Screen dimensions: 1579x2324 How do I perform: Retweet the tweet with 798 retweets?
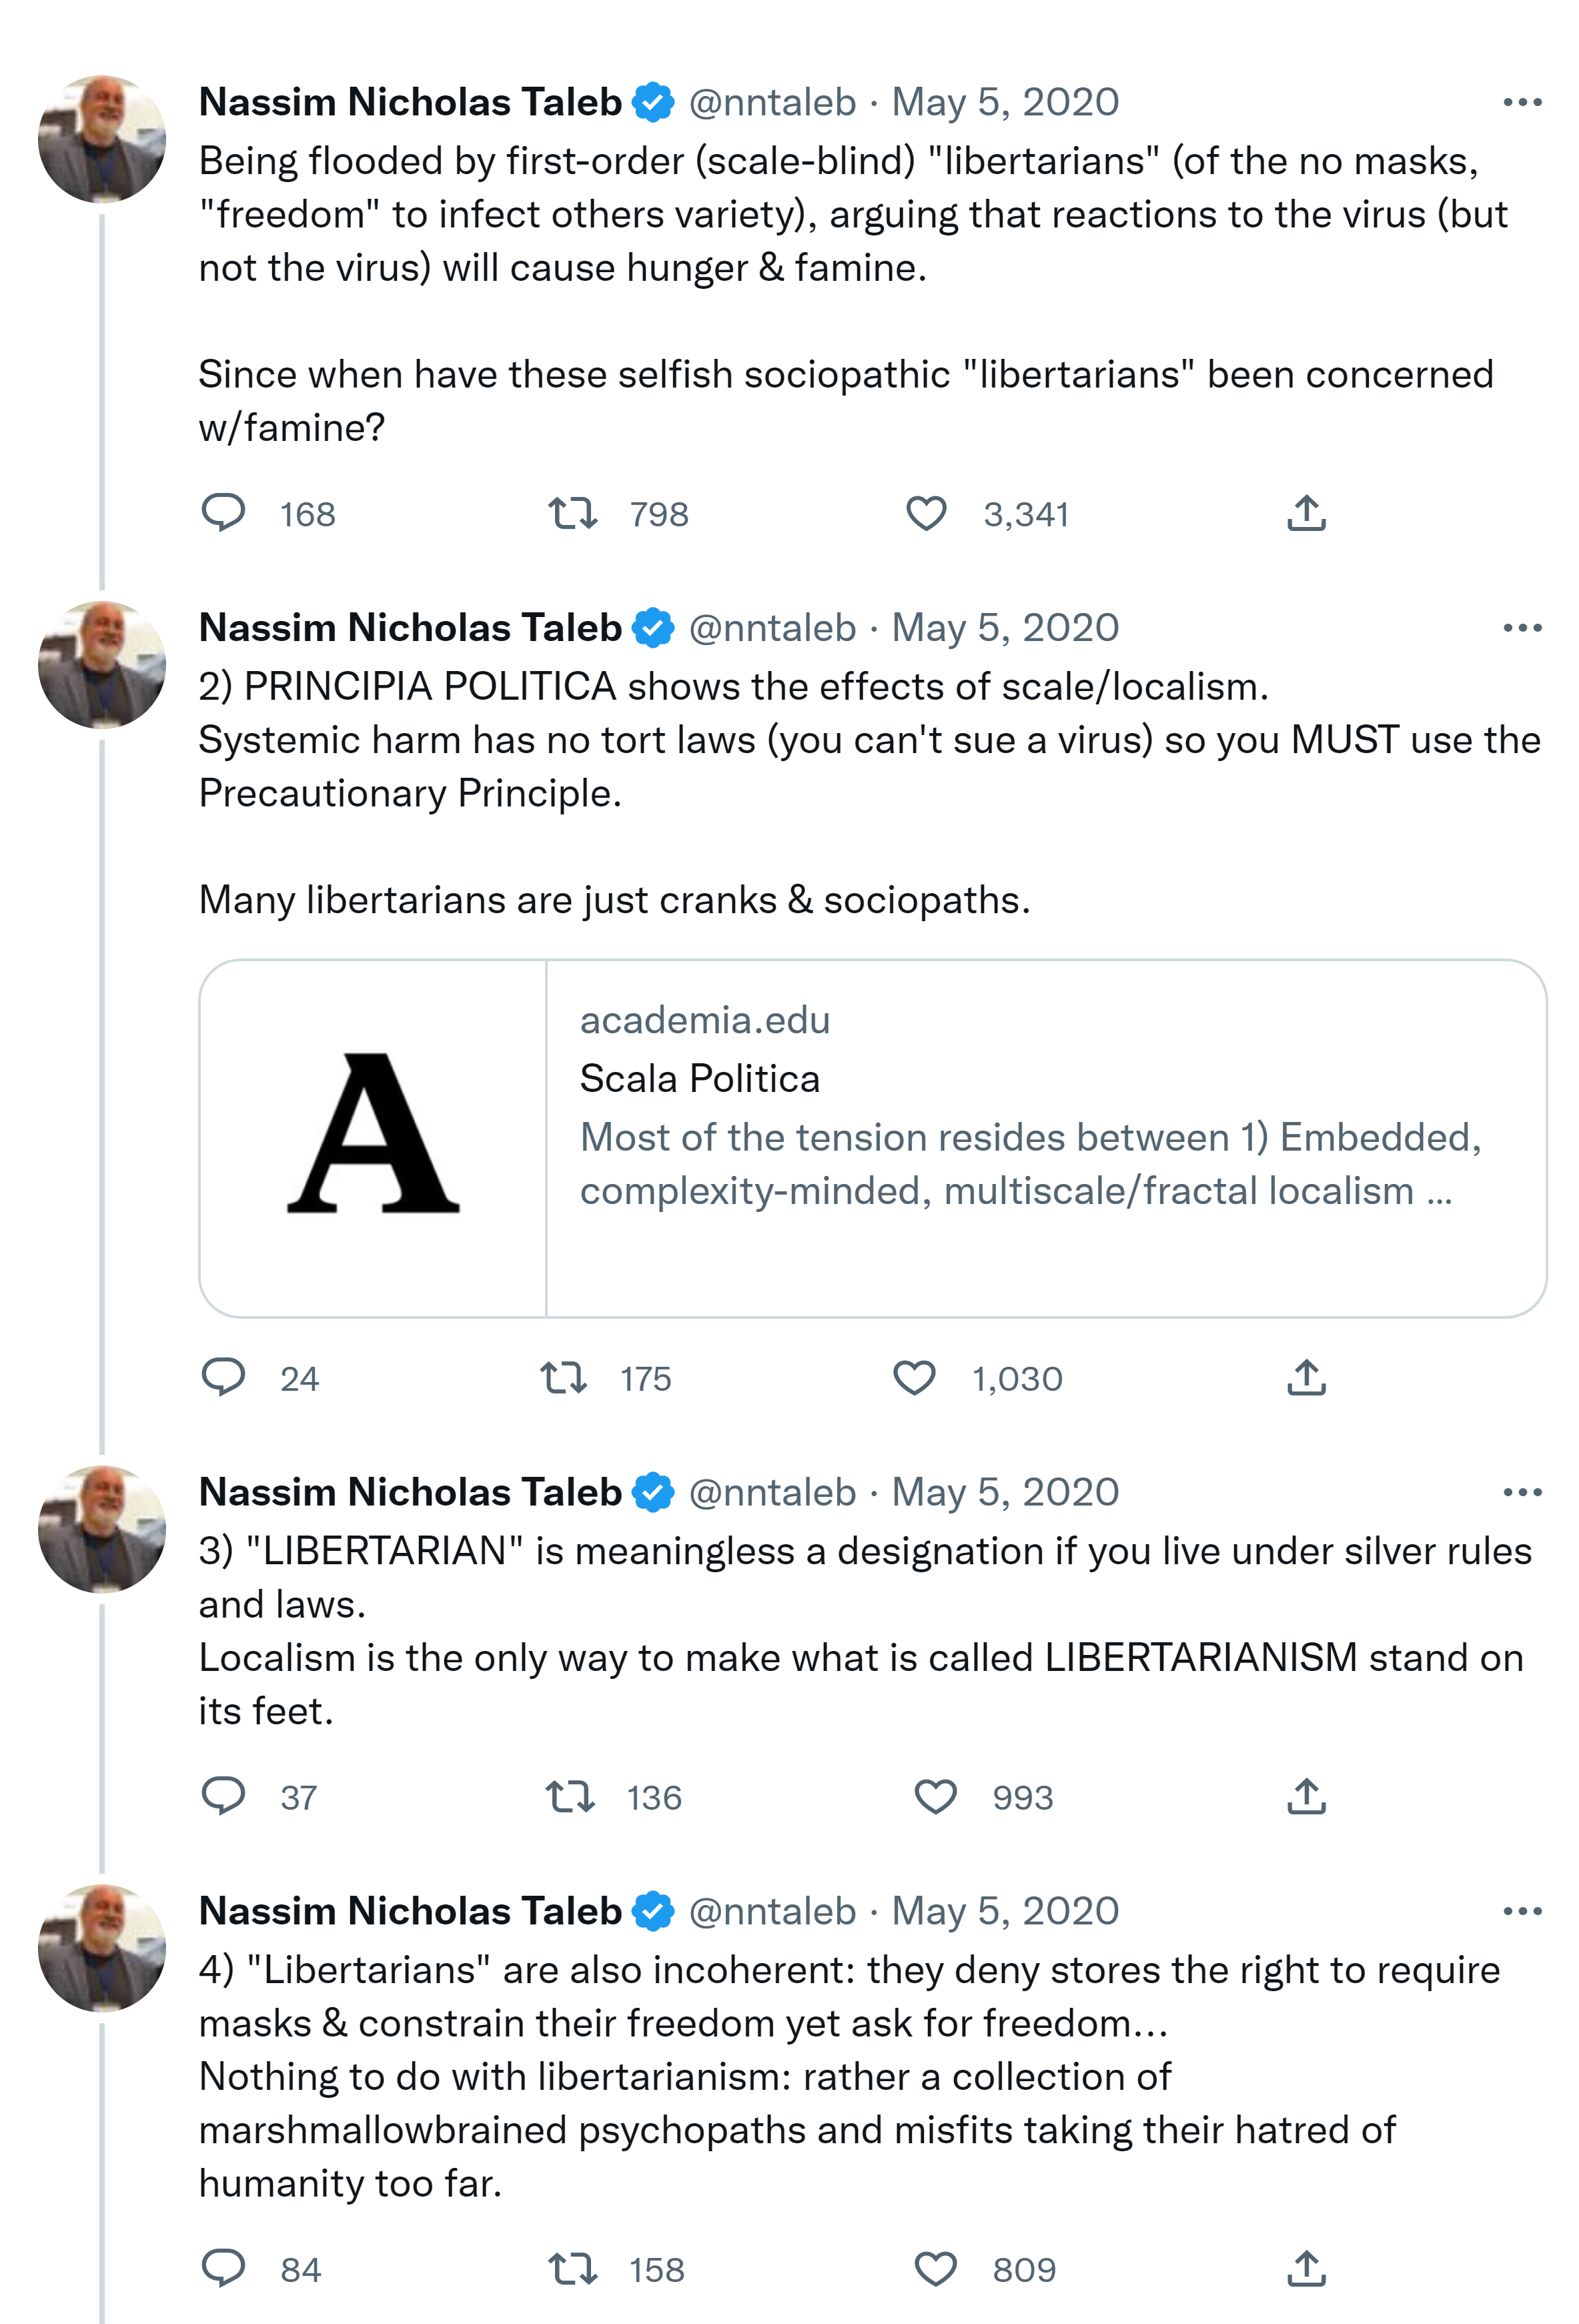click(572, 513)
